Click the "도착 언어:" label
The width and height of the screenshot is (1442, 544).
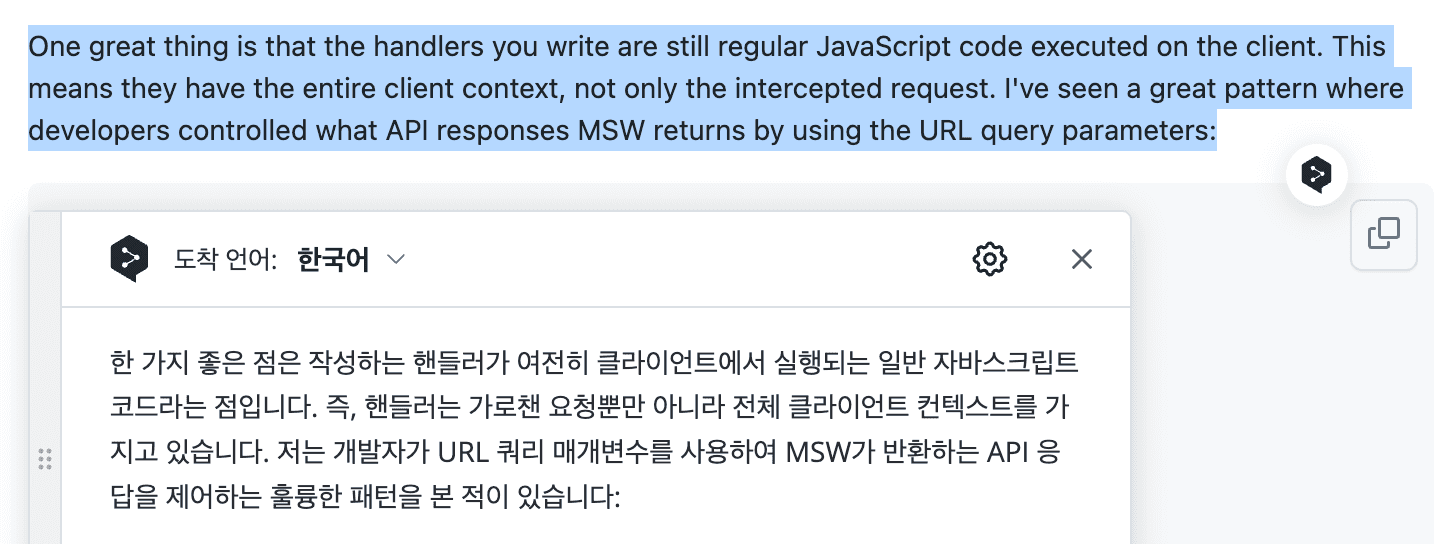point(225,261)
